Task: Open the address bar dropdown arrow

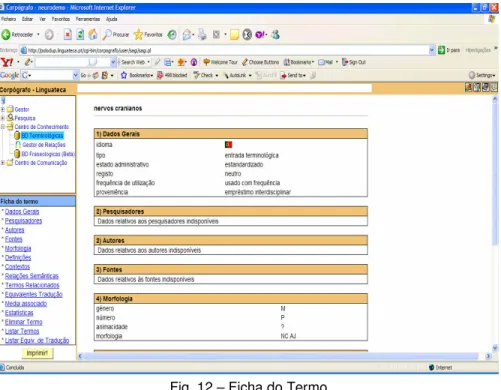Action: pos(432,50)
